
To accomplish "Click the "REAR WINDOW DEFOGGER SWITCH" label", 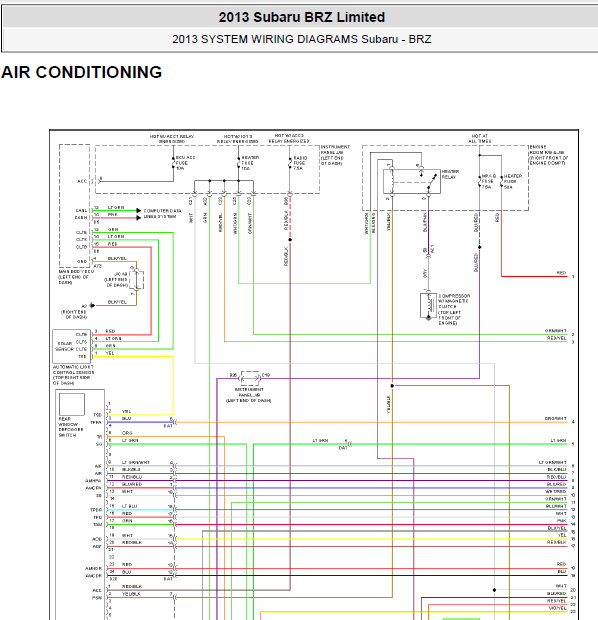I will [x=71, y=427].
